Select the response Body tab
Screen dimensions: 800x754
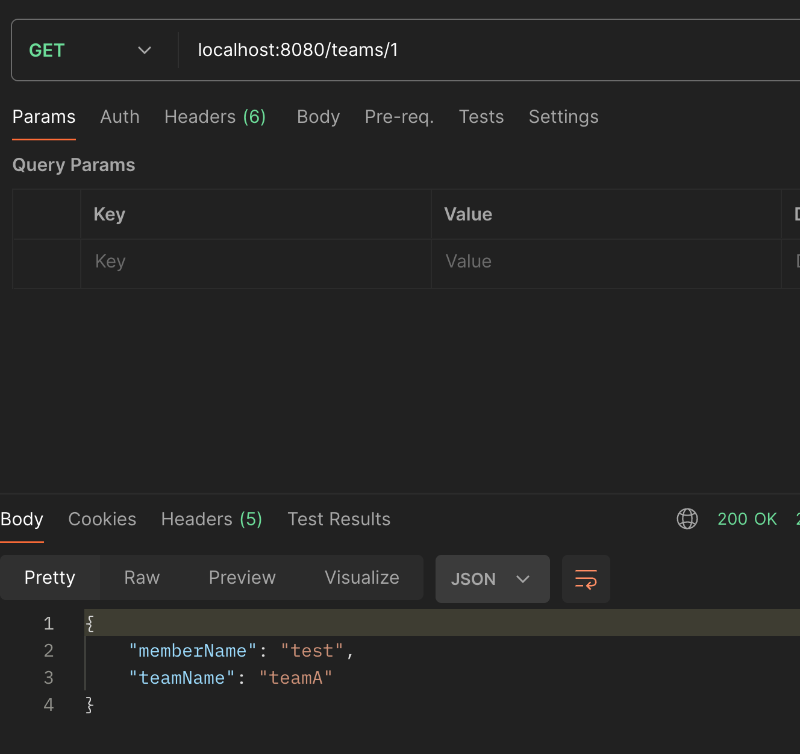(22, 519)
